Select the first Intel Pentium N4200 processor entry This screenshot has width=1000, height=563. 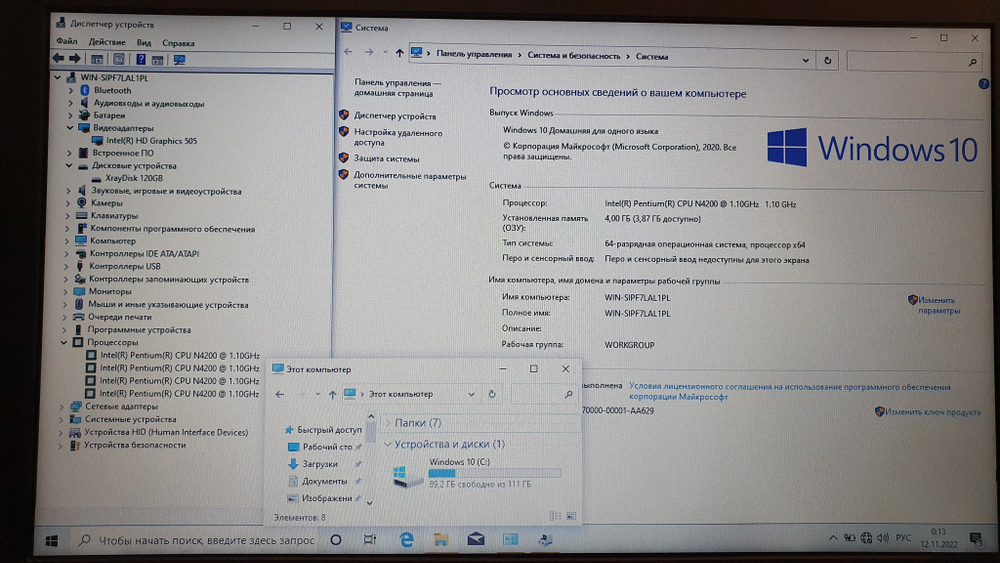tap(179, 355)
